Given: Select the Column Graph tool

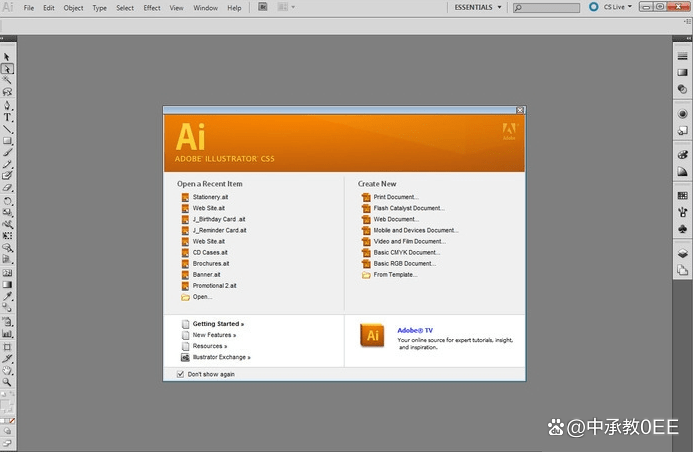Looking at the screenshot, I should point(7,334).
